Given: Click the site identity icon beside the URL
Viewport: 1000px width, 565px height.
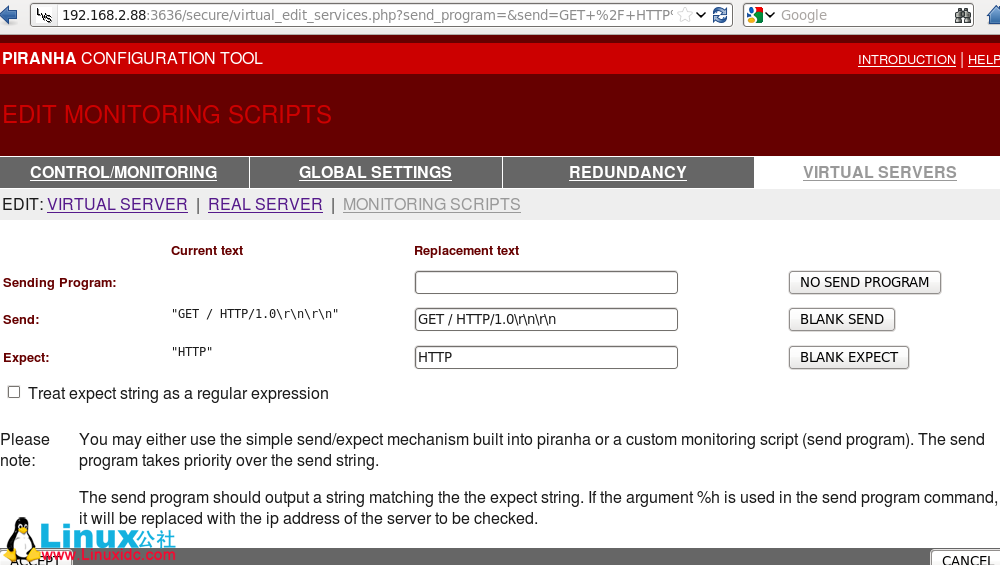Looking at the screenshot, I should coord(46,15).
